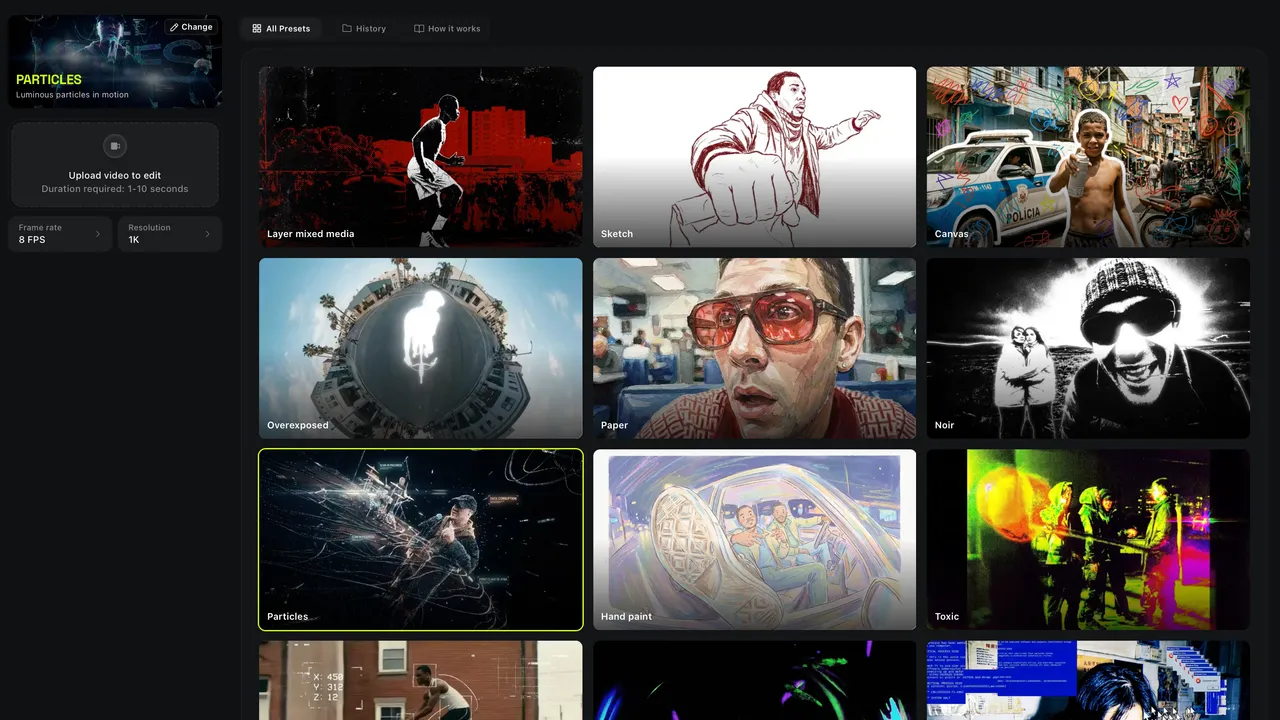Click the grid icon in All Presets
1280x720 pixels.
click(x=257, y=29)
